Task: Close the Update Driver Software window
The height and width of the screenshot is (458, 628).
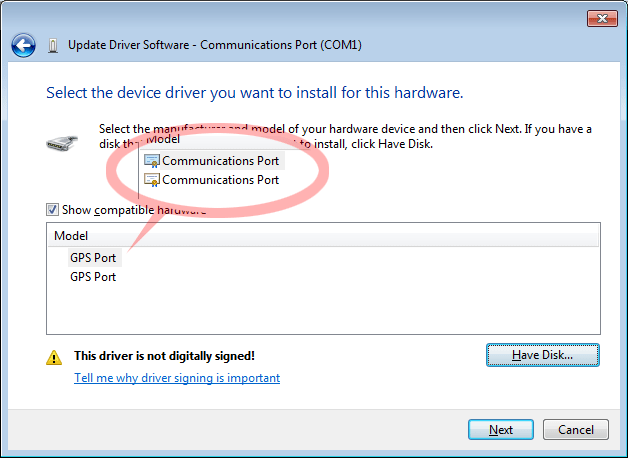Action: (x=600, y=18)
